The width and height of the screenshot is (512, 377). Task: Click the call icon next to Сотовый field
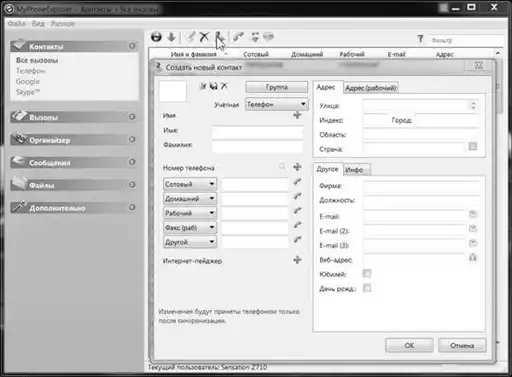tap(297, 182)
